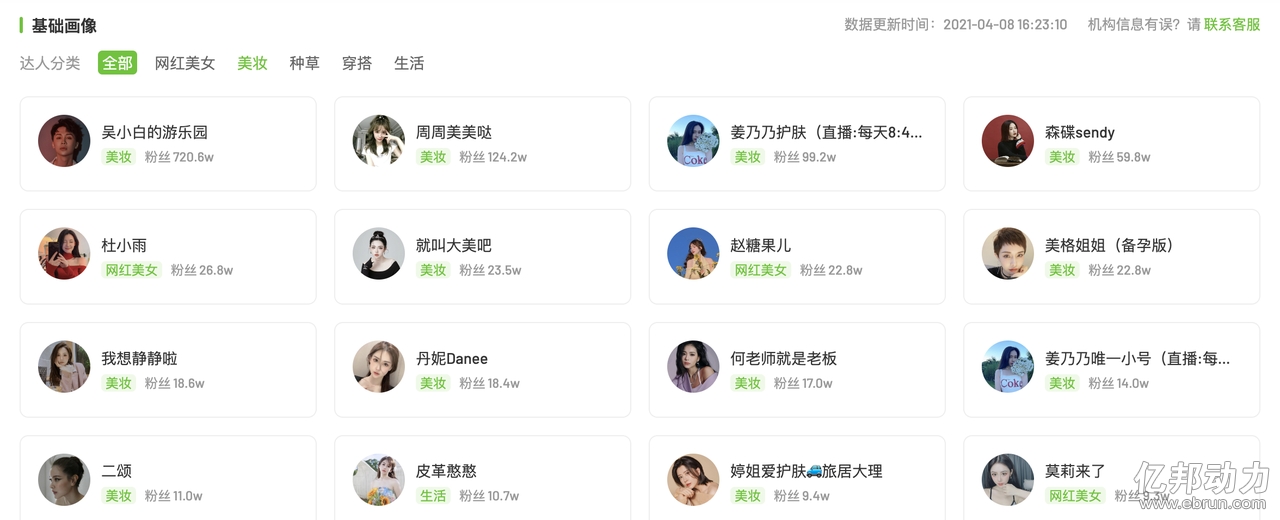The height and width of the screenshot is (520, 1280).
Task: Open 二颂 influencer card
Action: click(x=168, y=480)
